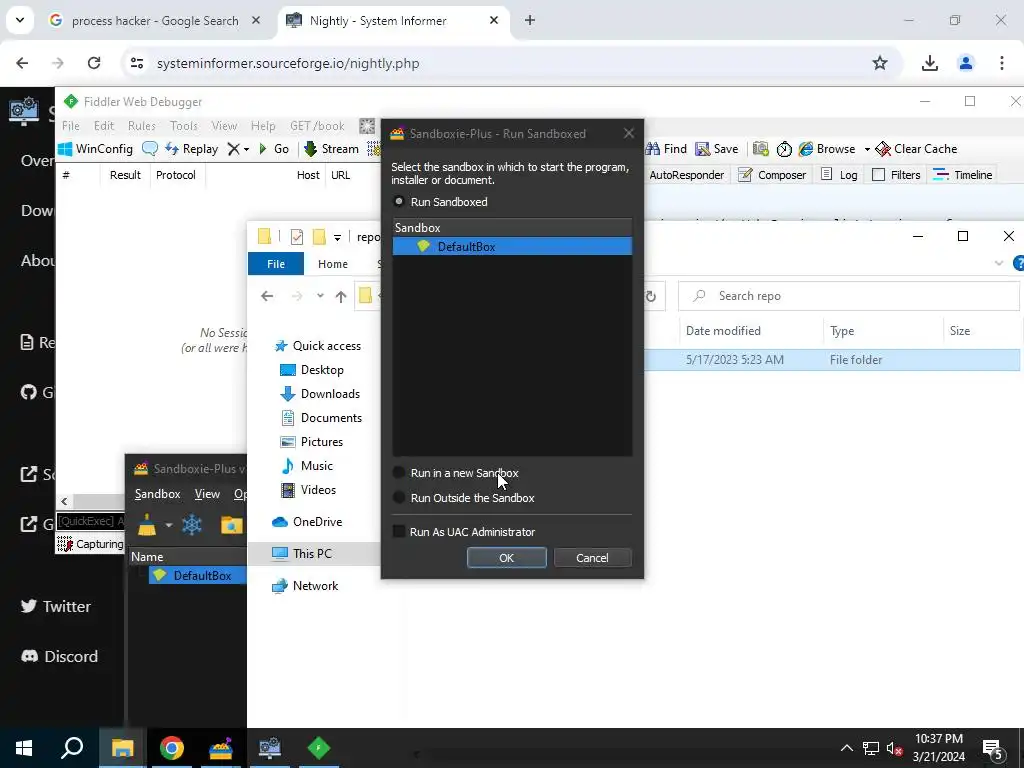Cancel the Run Sandboxed dialog

(592, 558)
